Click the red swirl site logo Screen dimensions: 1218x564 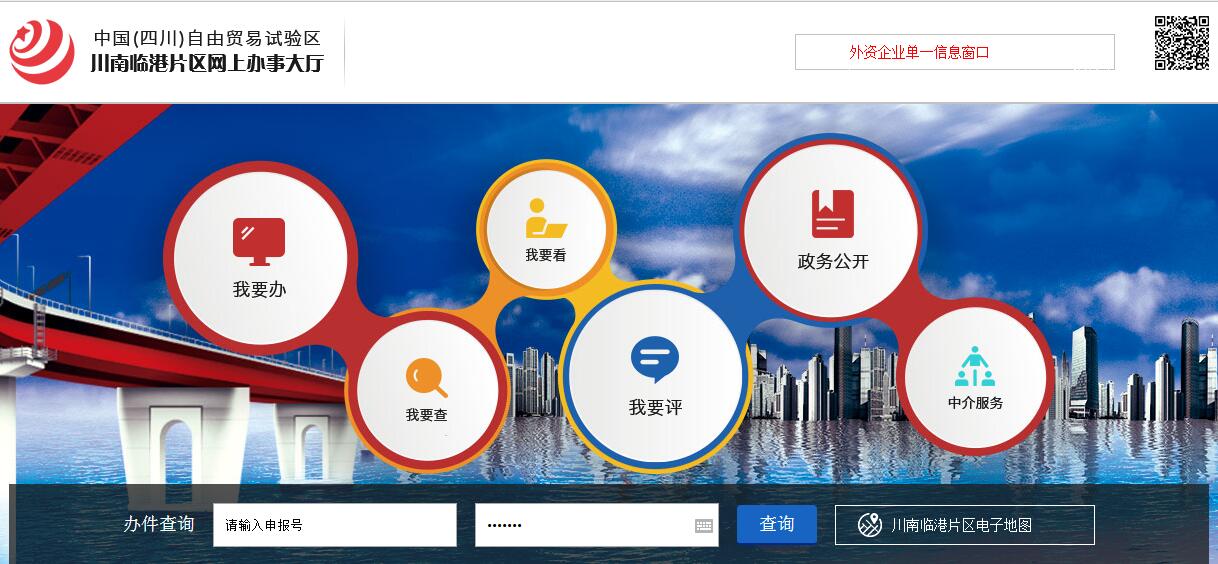(x=41, y=51)
